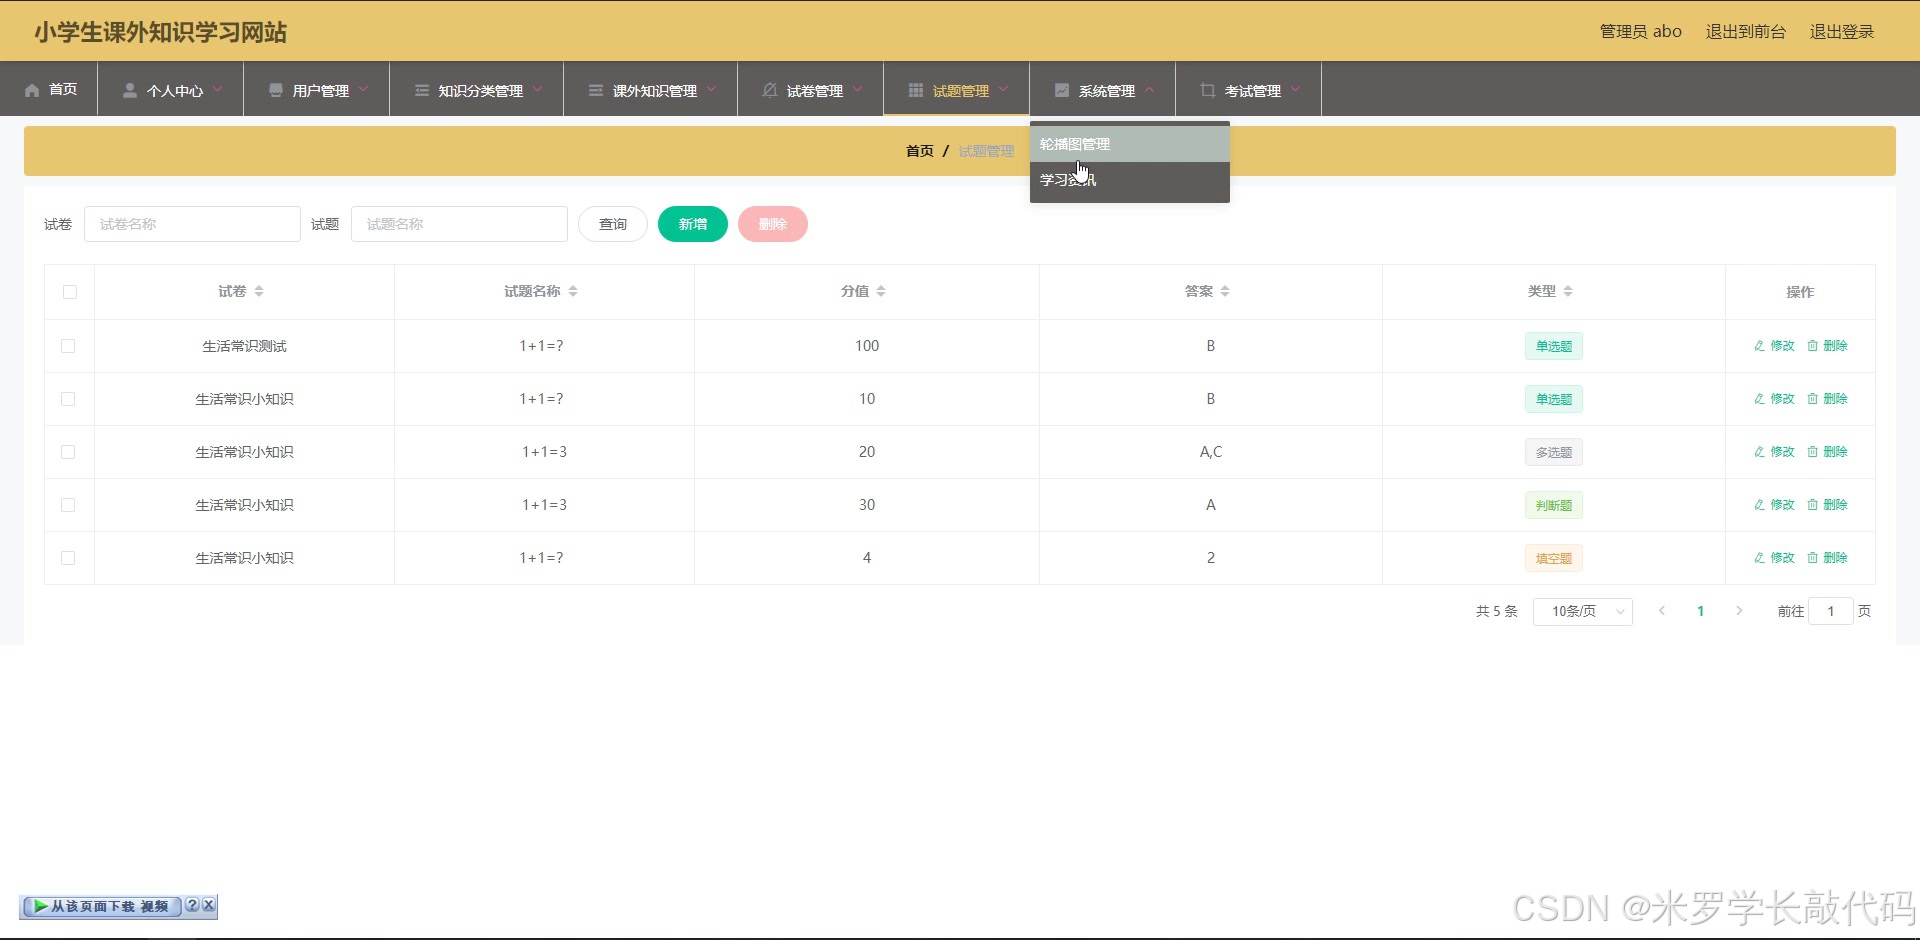Edit the row with 分值 100
Image resolution: width=1920 pixels, height=940 pixels.
pos(1774,346)
